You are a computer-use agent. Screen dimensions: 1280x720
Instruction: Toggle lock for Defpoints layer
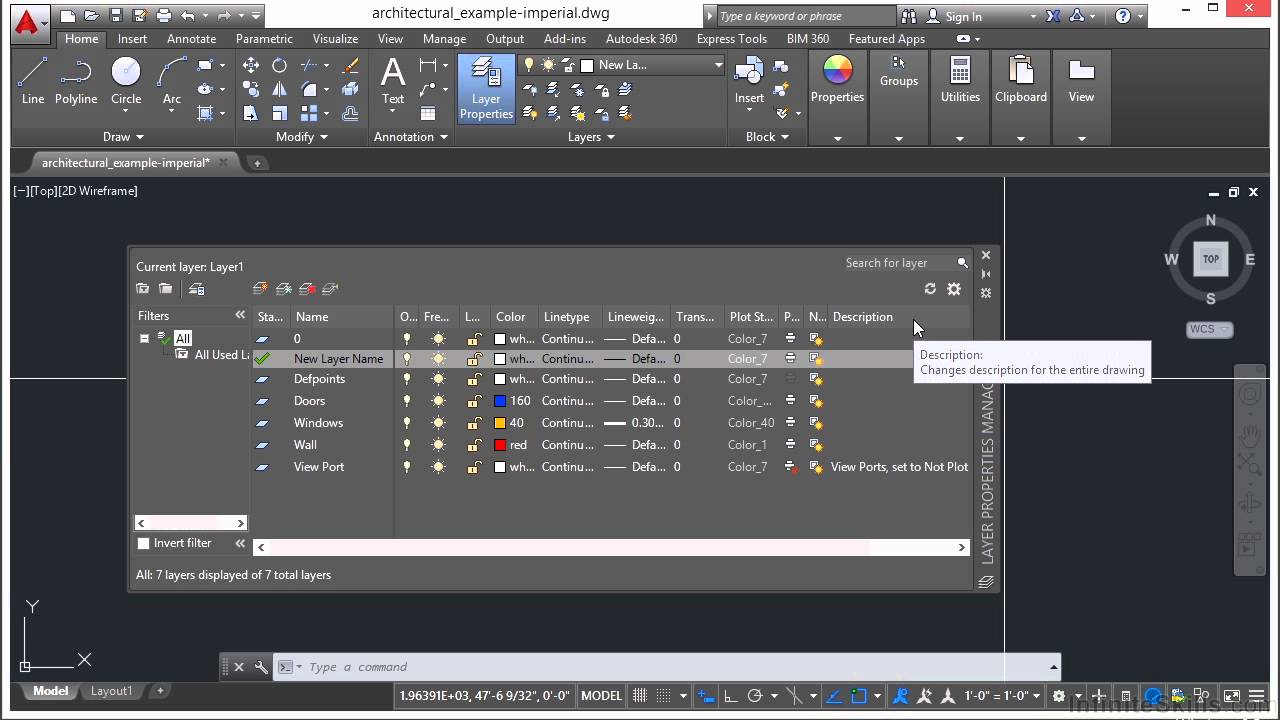pos(475,379)
